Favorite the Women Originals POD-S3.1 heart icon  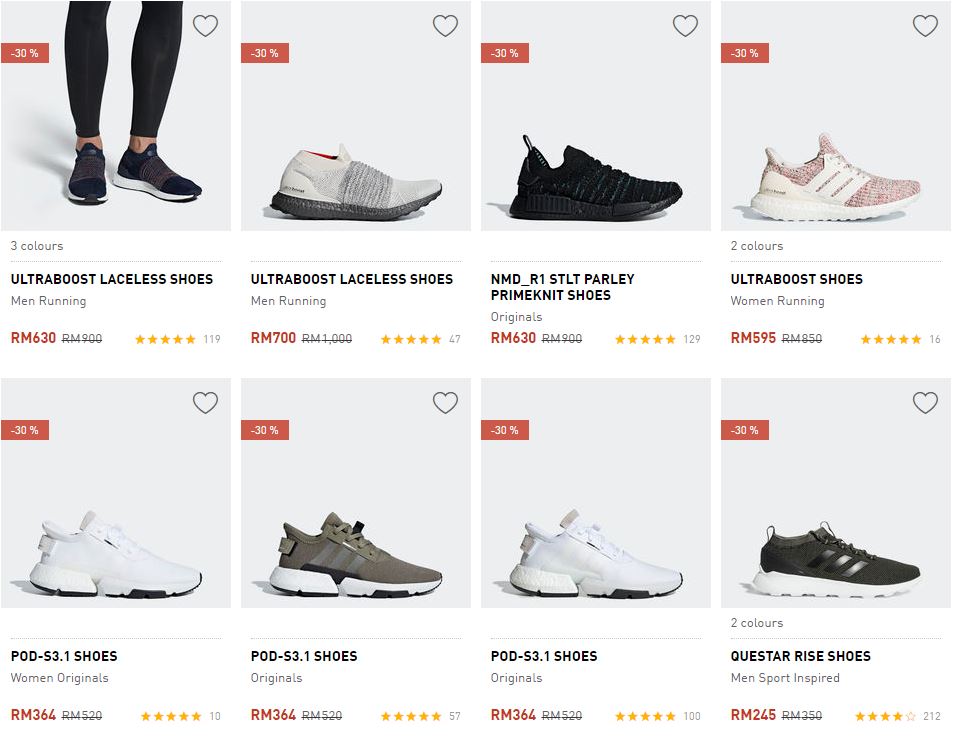click(x=205, y=403)
